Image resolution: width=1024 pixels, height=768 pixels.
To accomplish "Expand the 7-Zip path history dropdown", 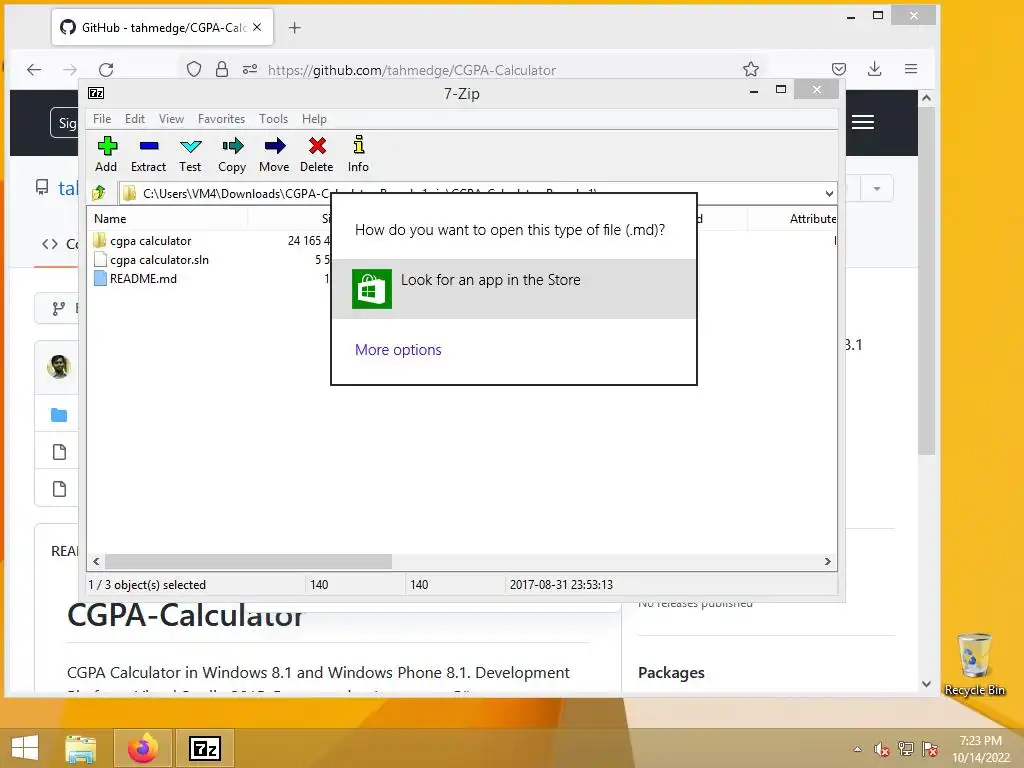I will pyautogui.click(x=829, y=193).
